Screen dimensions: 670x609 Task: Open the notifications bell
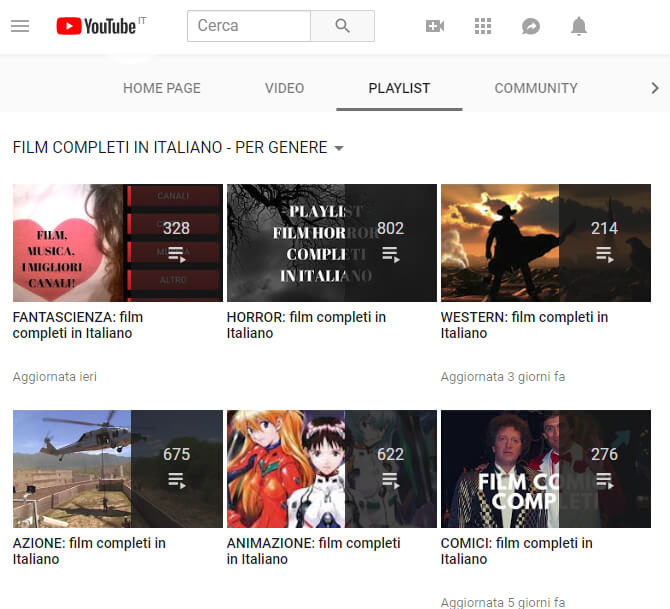[x=579, y=26]
